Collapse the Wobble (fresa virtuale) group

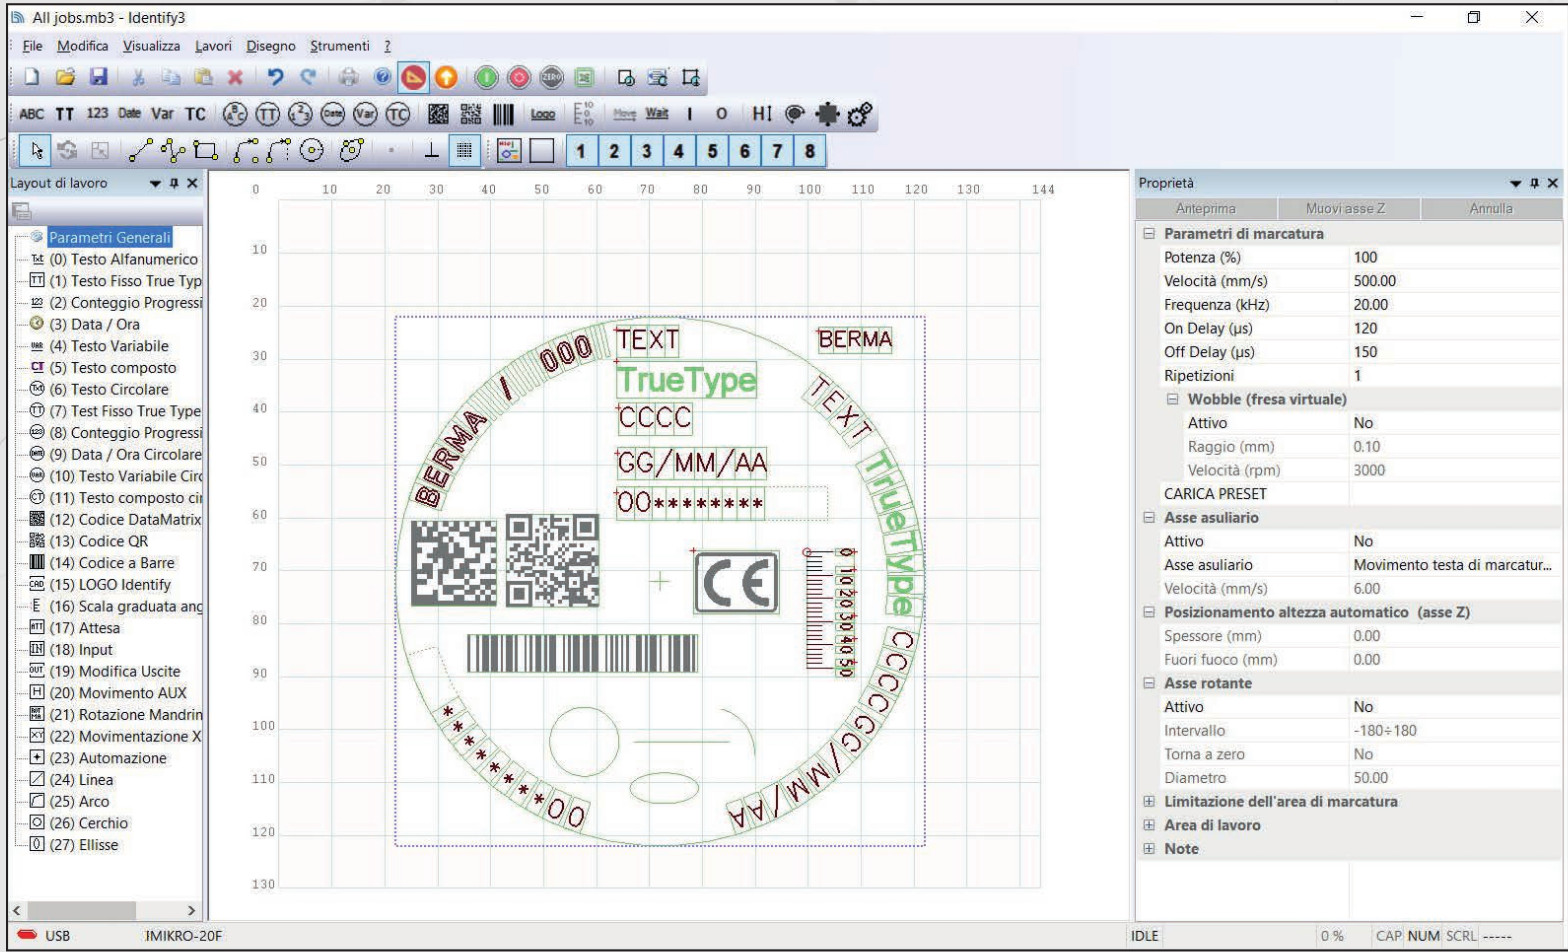(x=1173, y=399)
